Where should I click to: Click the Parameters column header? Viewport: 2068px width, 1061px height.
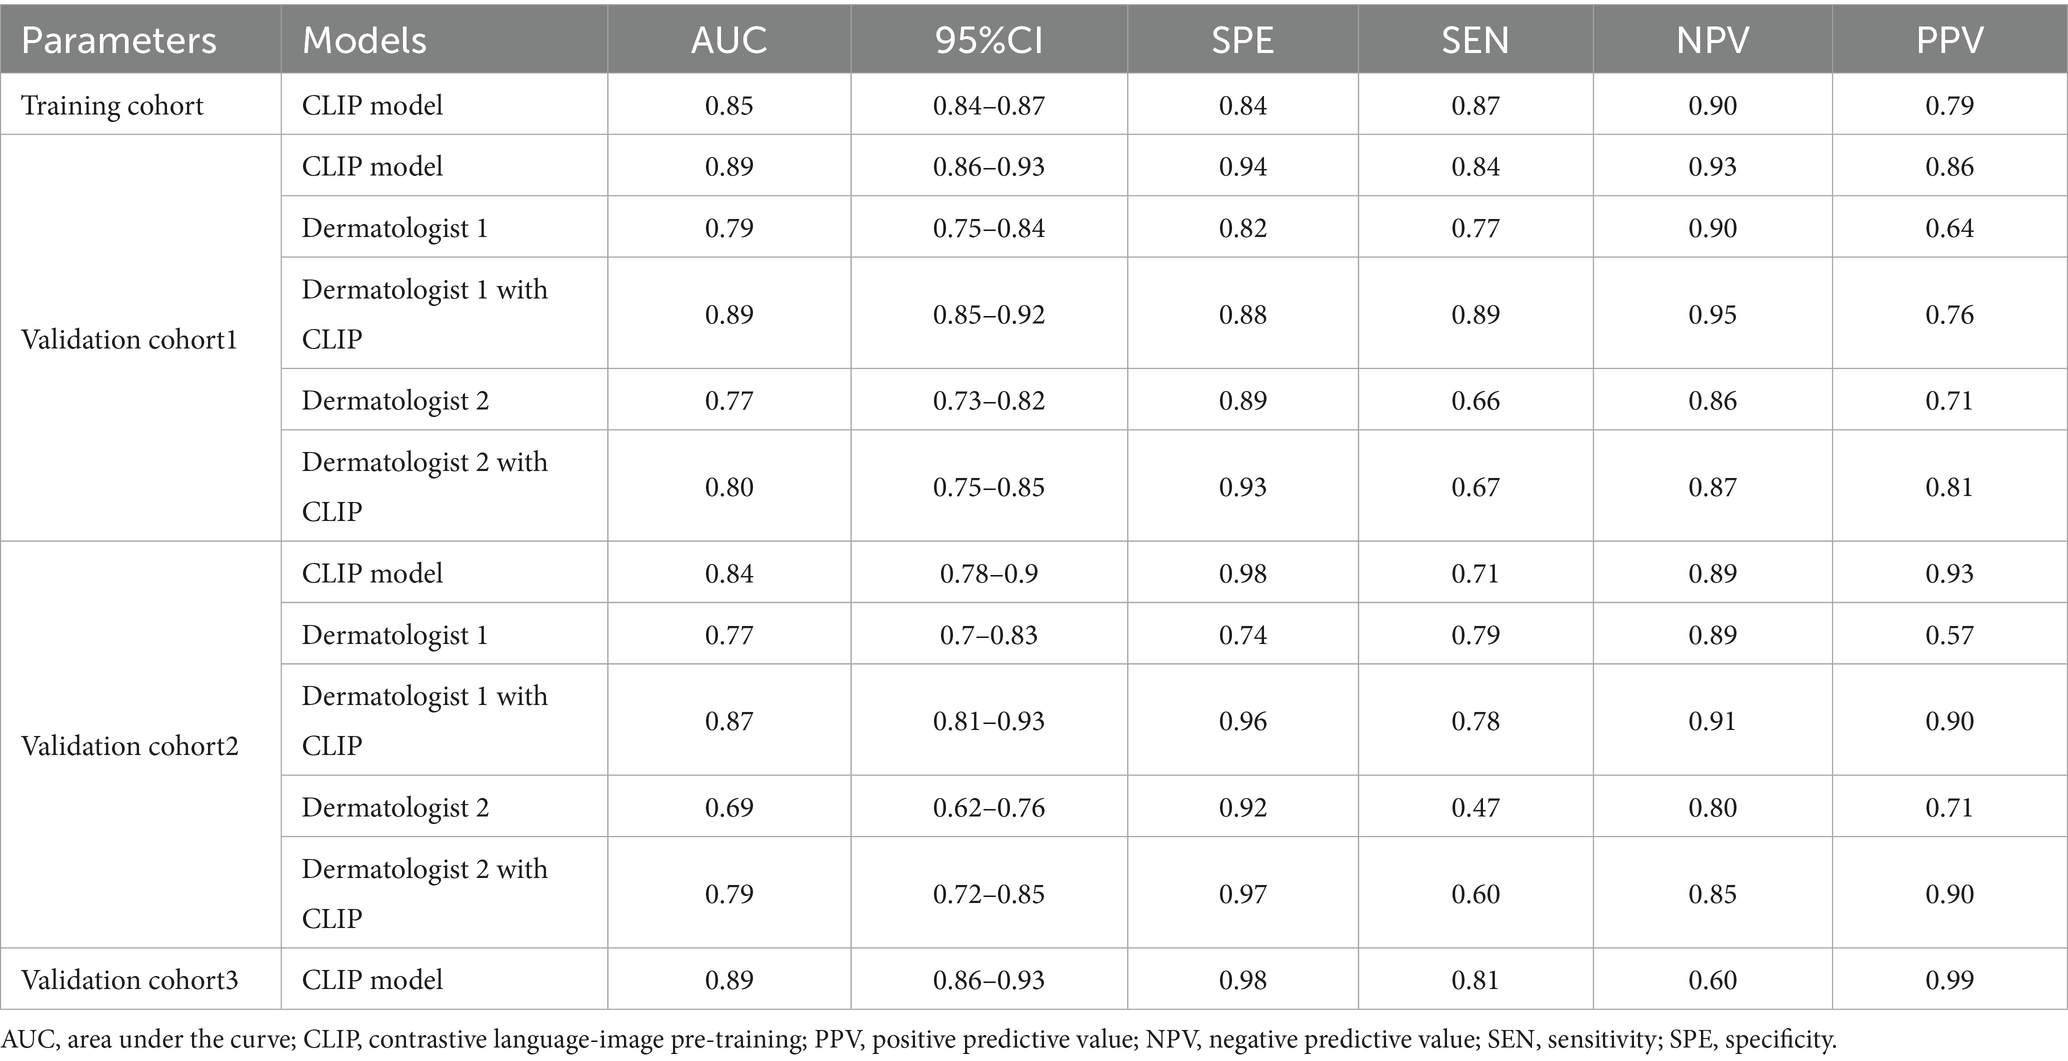tap(119, 40)
